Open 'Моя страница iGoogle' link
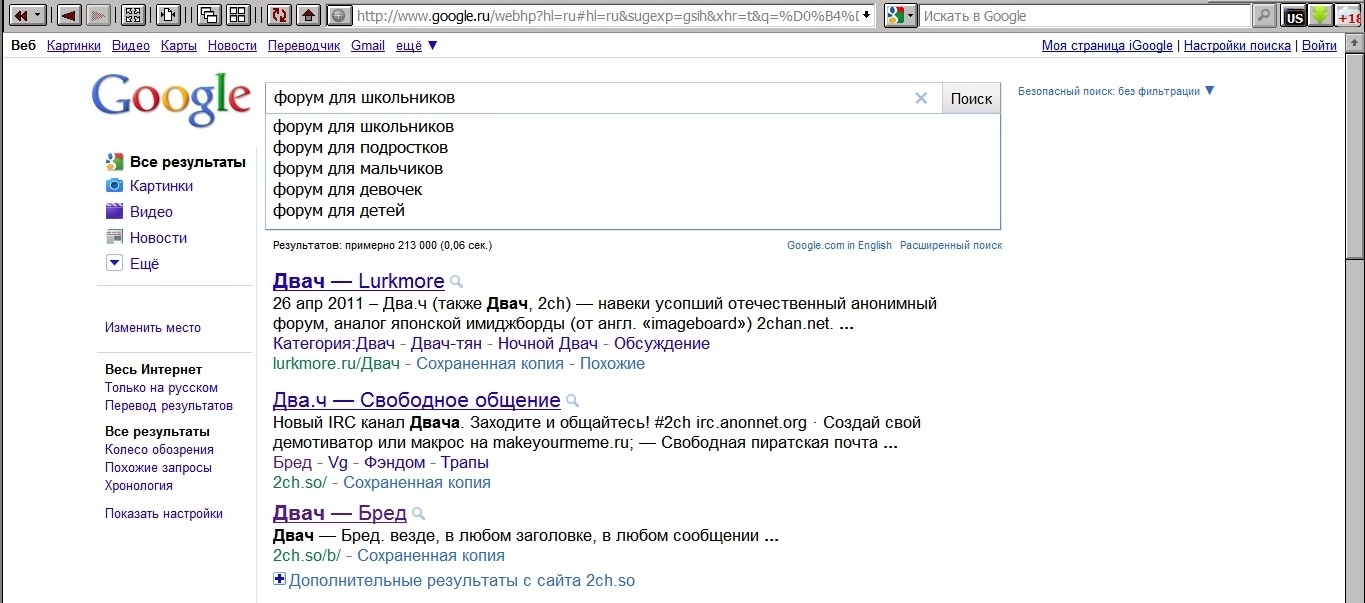The height and width of the screenshot is (603, 1365). [1107, 45]
